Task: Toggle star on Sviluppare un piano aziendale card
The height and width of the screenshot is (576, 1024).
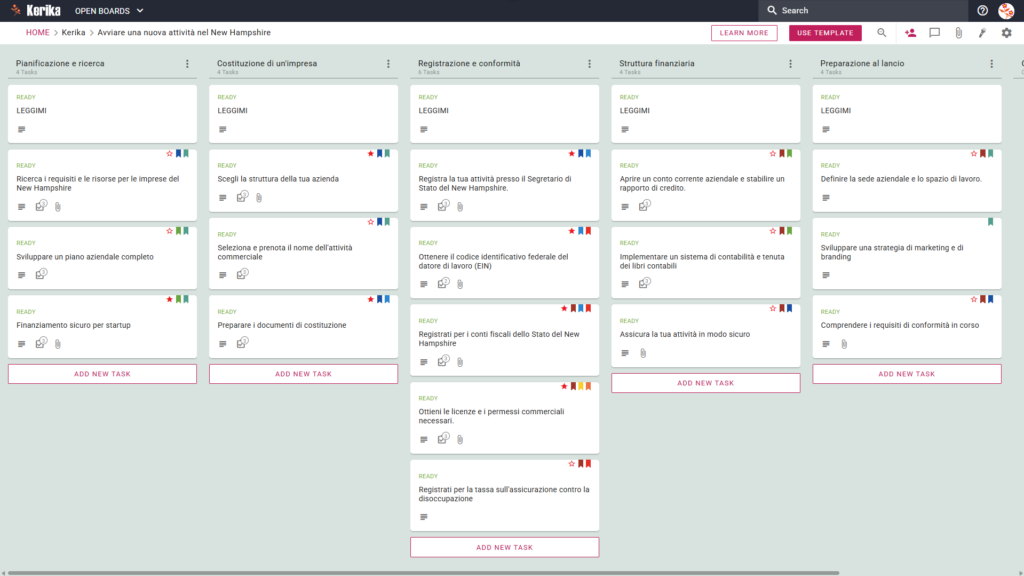Action: pyautogui.click(x=169, y=231)
